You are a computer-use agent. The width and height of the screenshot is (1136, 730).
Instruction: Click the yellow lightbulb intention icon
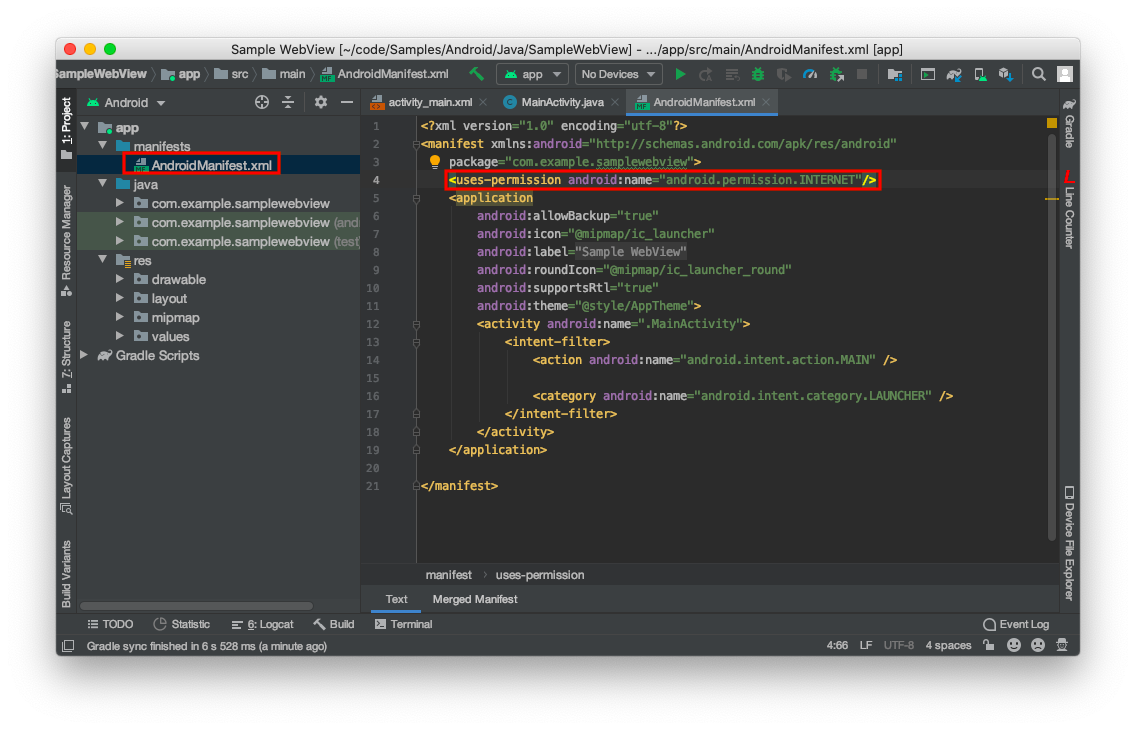click(x=435, y=161)
